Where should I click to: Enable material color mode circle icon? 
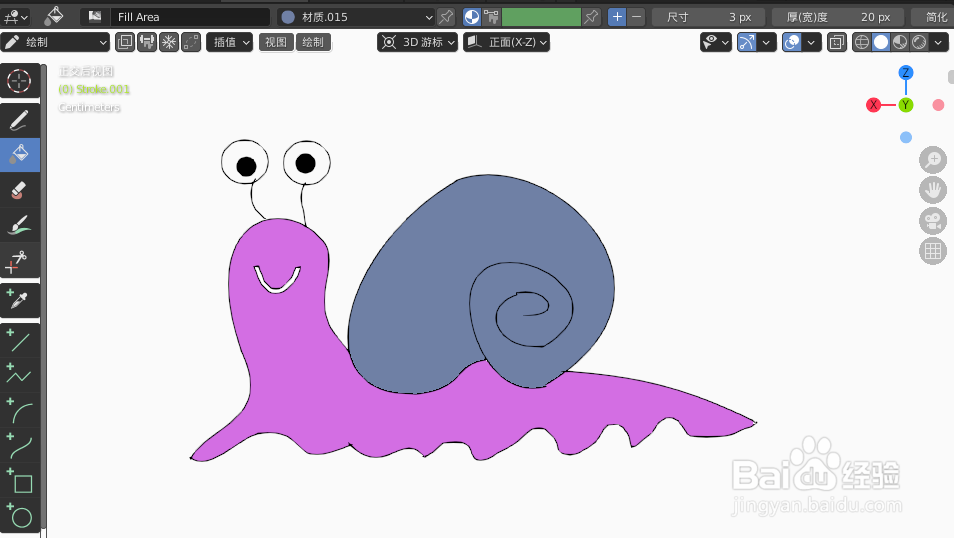pyautogui.click(x=472, y=17)
